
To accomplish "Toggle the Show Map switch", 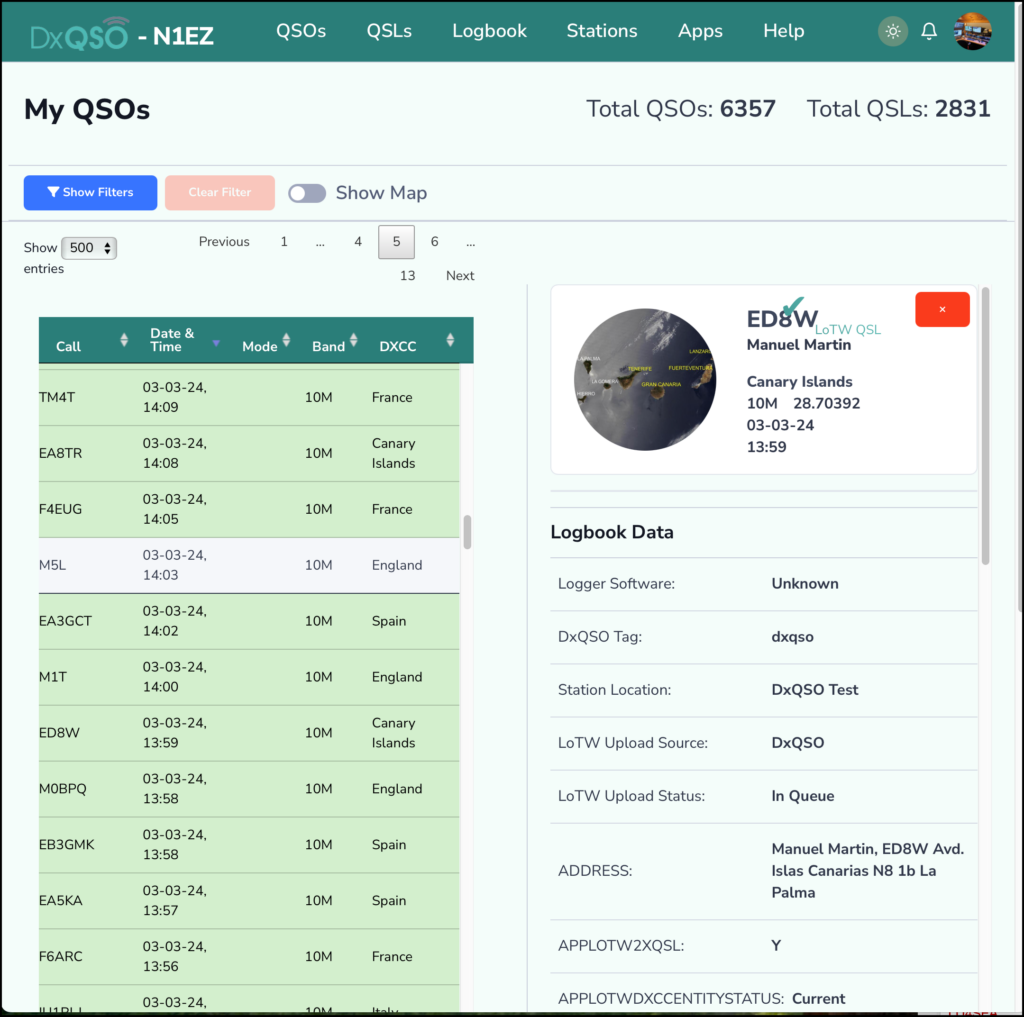I will coord(307,193).
